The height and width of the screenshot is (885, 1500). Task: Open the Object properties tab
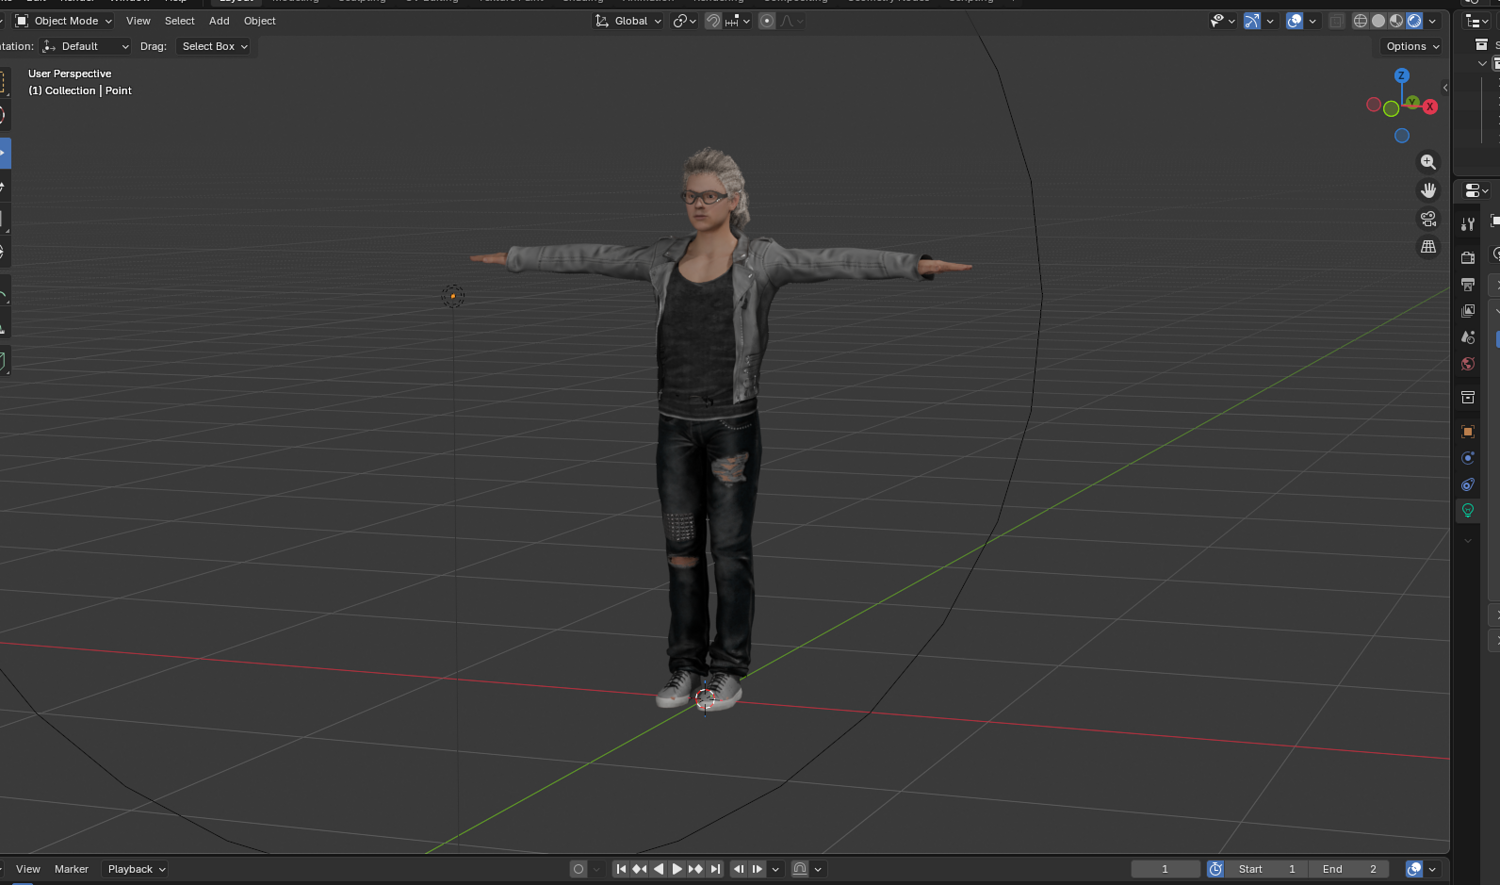[x=1468, y=432]
